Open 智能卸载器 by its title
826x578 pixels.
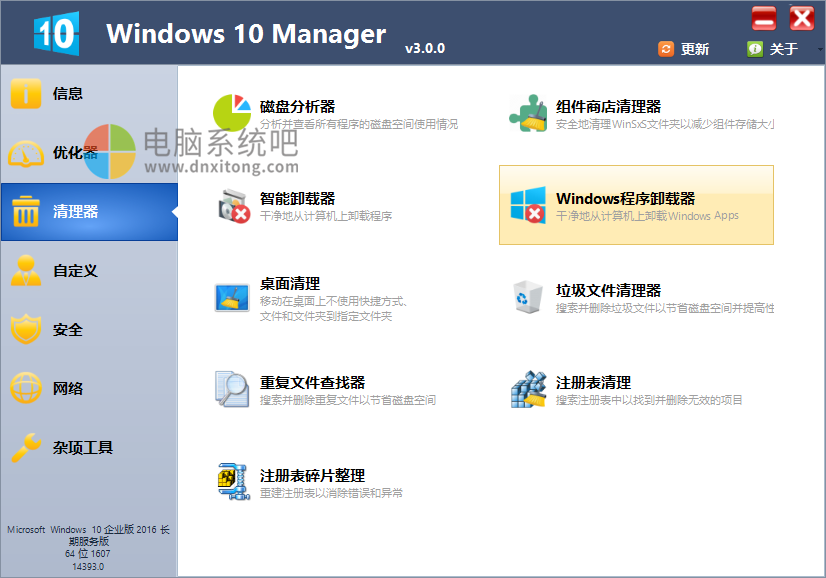click(x=297, y=199)
